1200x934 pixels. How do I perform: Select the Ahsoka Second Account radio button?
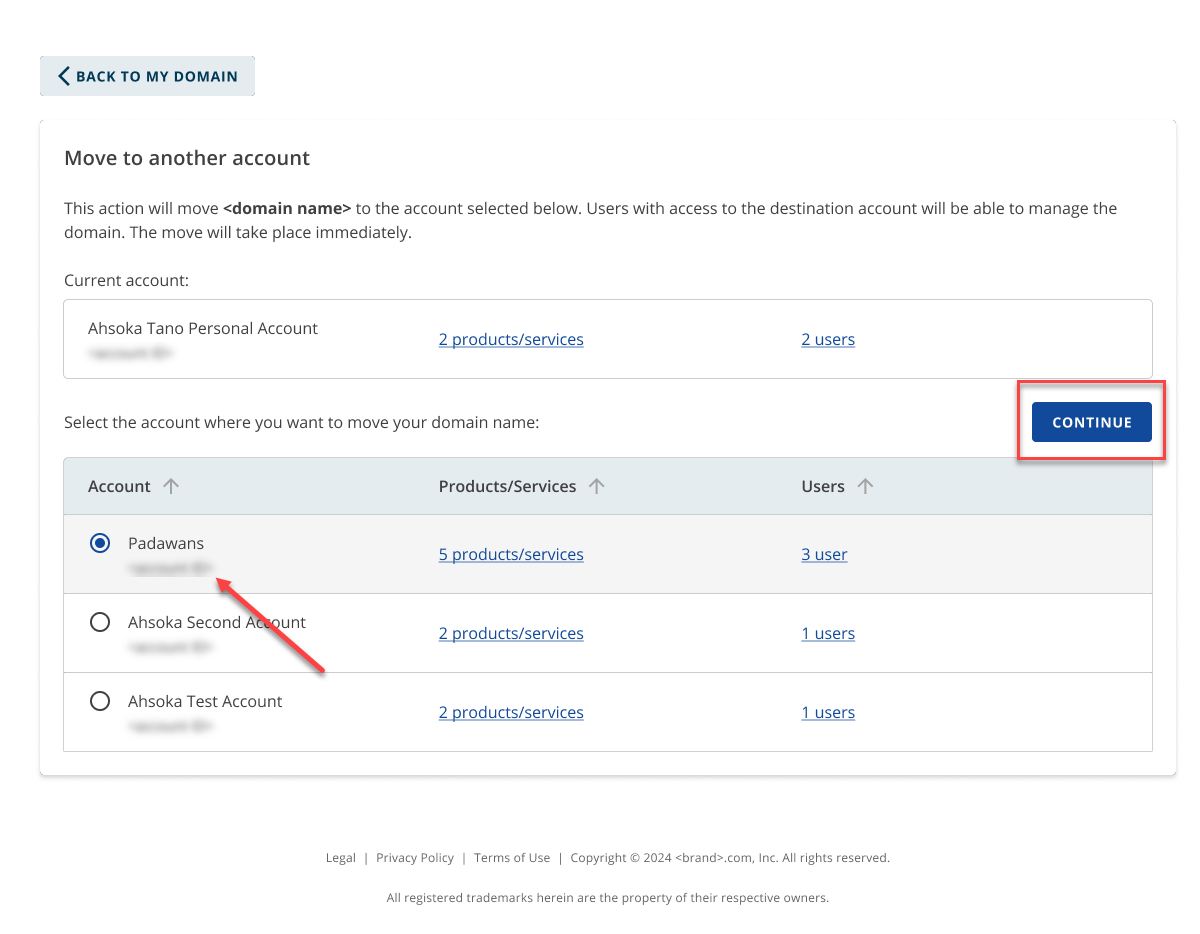click(x=100, y=621)
